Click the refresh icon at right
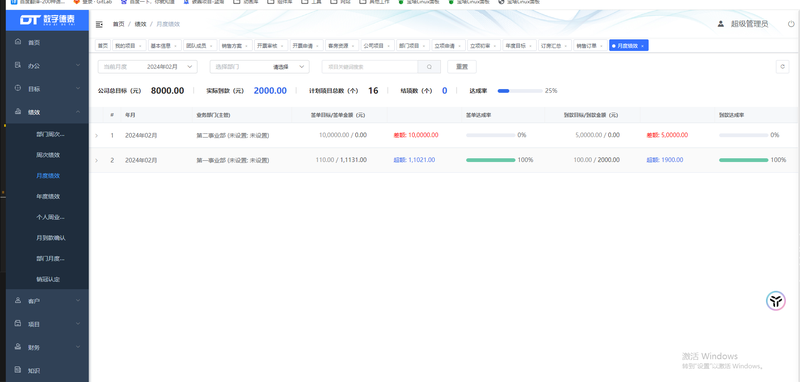Viewport: 800px width, 382px height. (783, 67)
